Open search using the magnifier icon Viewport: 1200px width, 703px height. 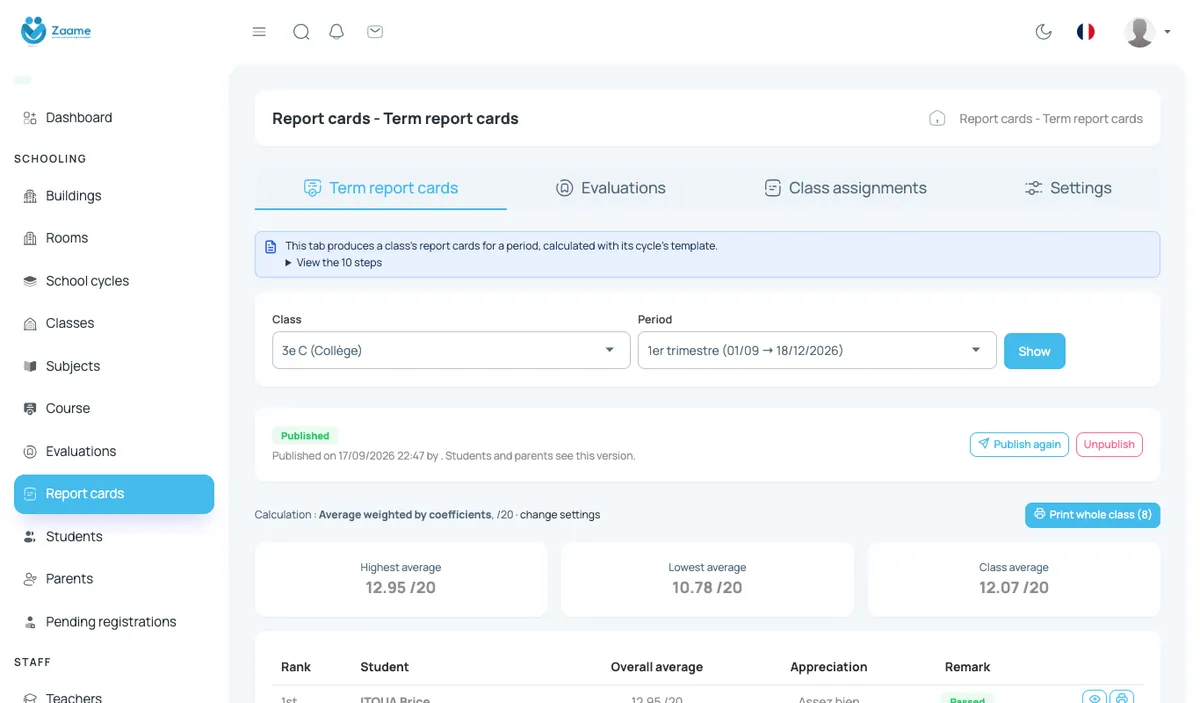click(x=301, y=32)
